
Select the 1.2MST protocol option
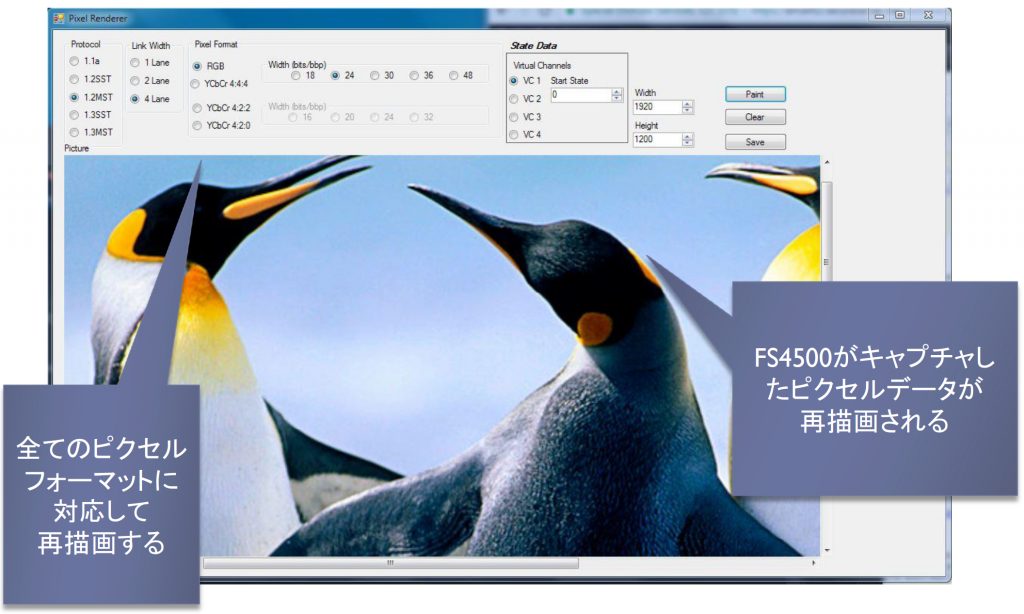[x=74, y=97]
